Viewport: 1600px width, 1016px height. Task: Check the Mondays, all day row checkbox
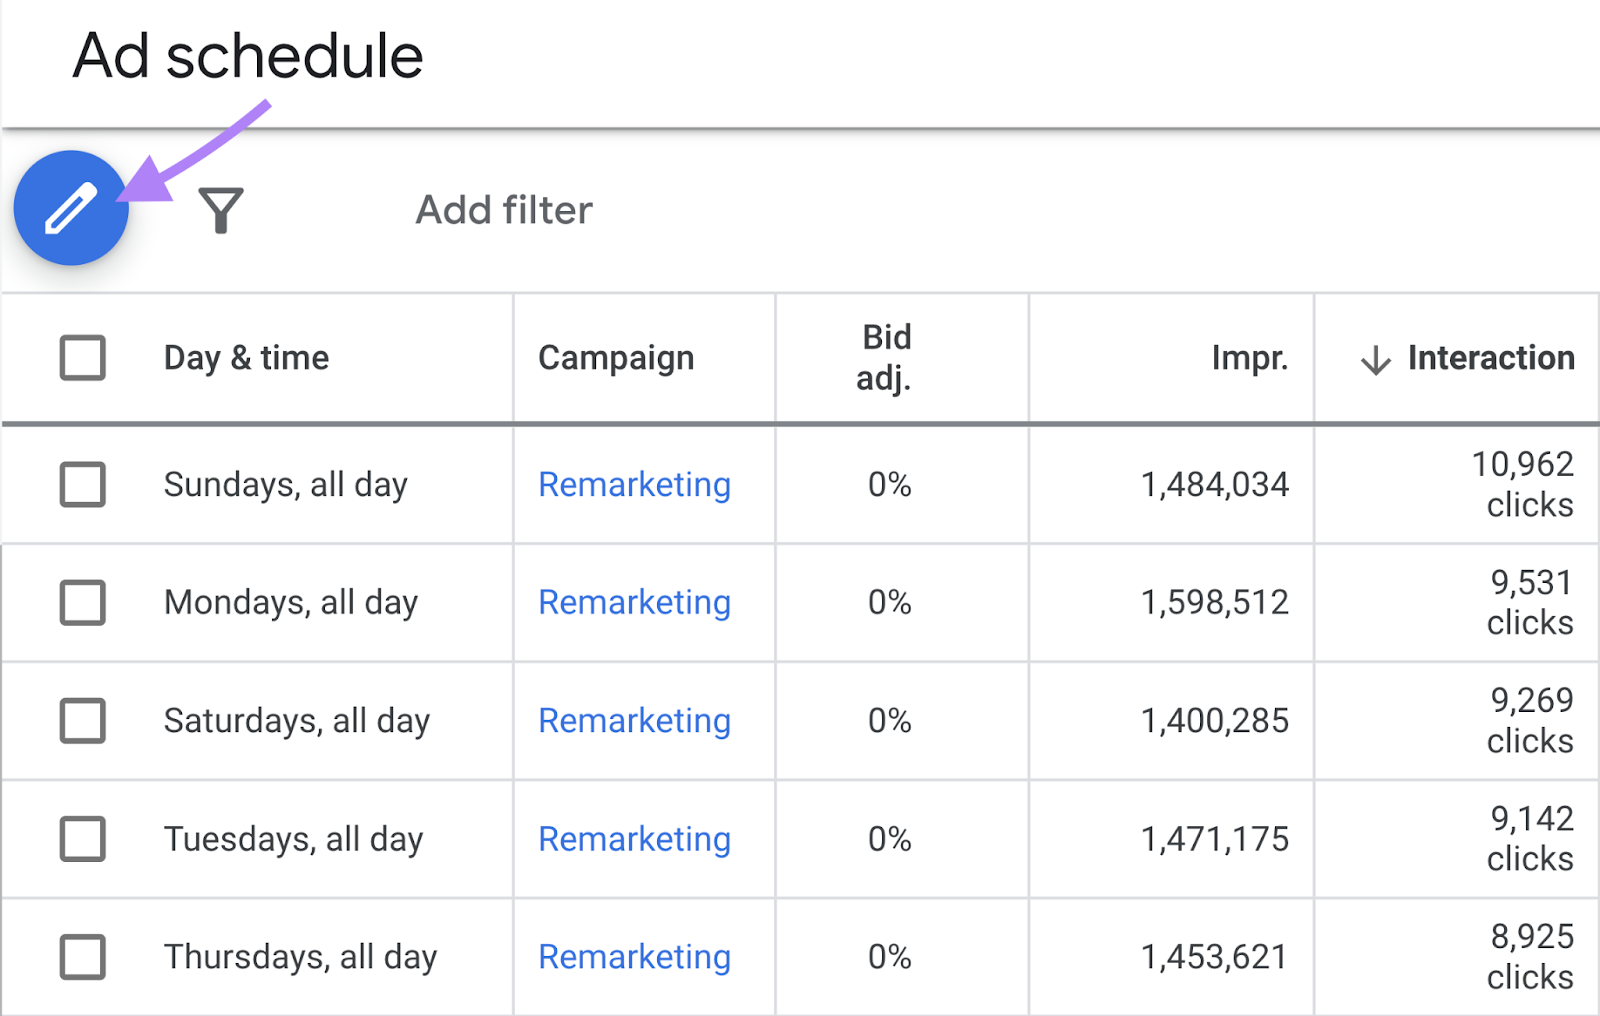[82, 602]
